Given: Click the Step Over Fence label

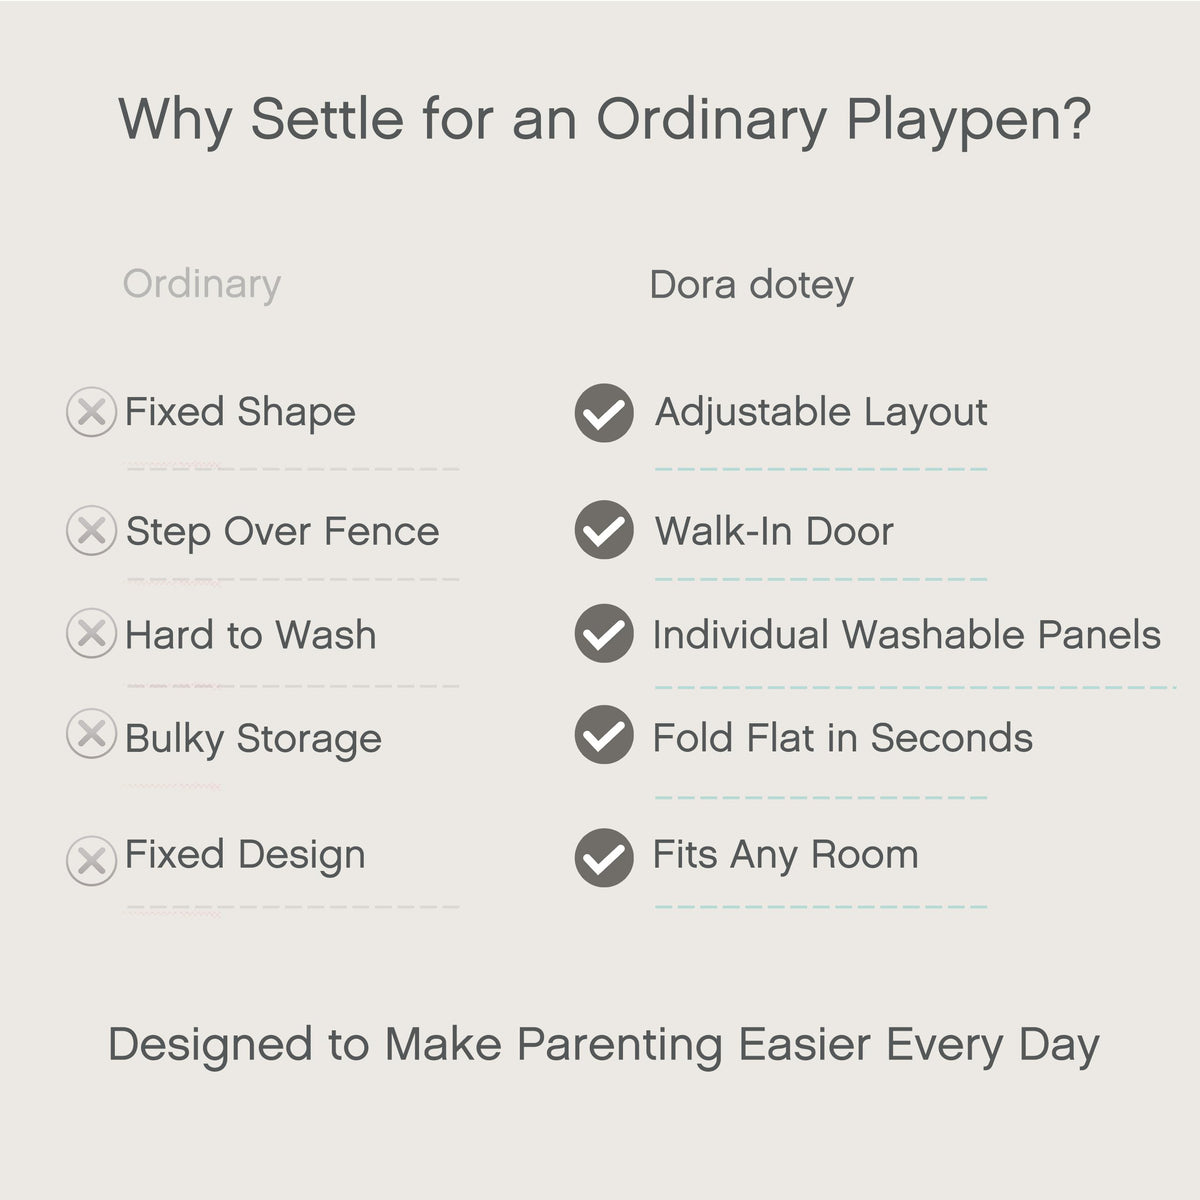Looking at the screenshot, I should [x=282, y=532].
